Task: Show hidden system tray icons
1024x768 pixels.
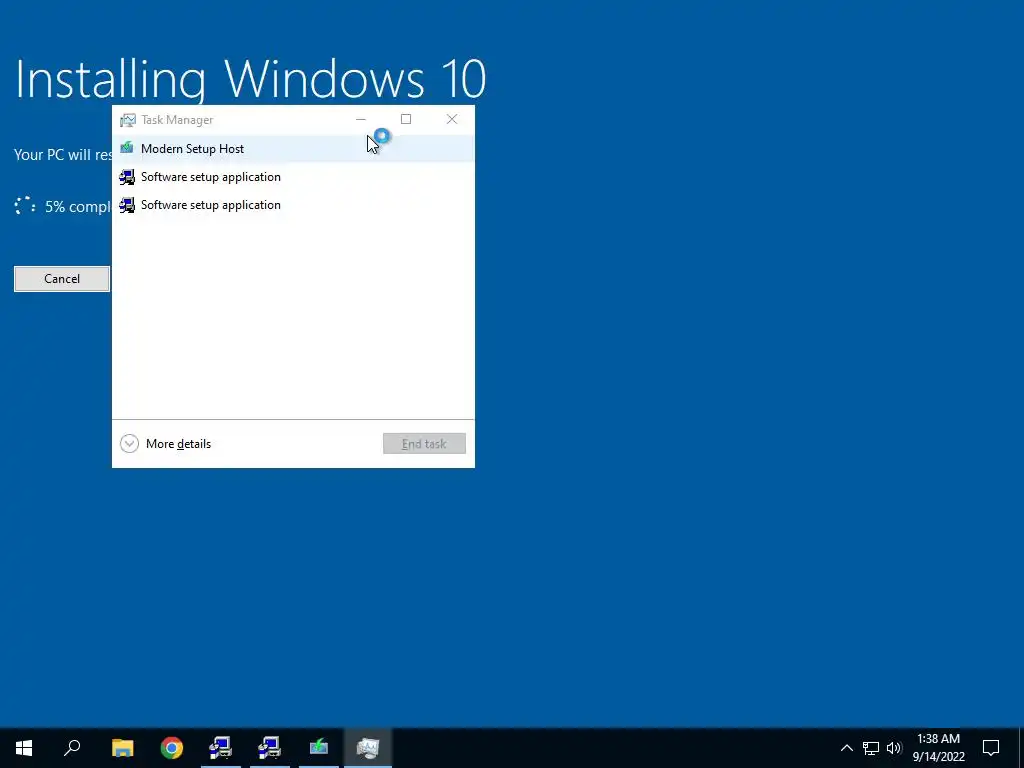Action: point(846,748)
